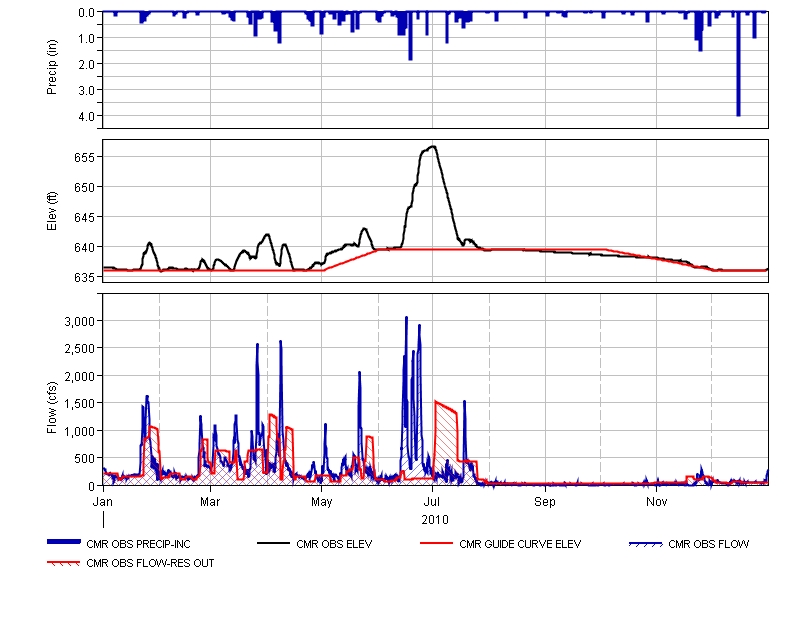
Task: Click the blue hatched OBS FLOW legend swatch
Action: tap(645, 544)
